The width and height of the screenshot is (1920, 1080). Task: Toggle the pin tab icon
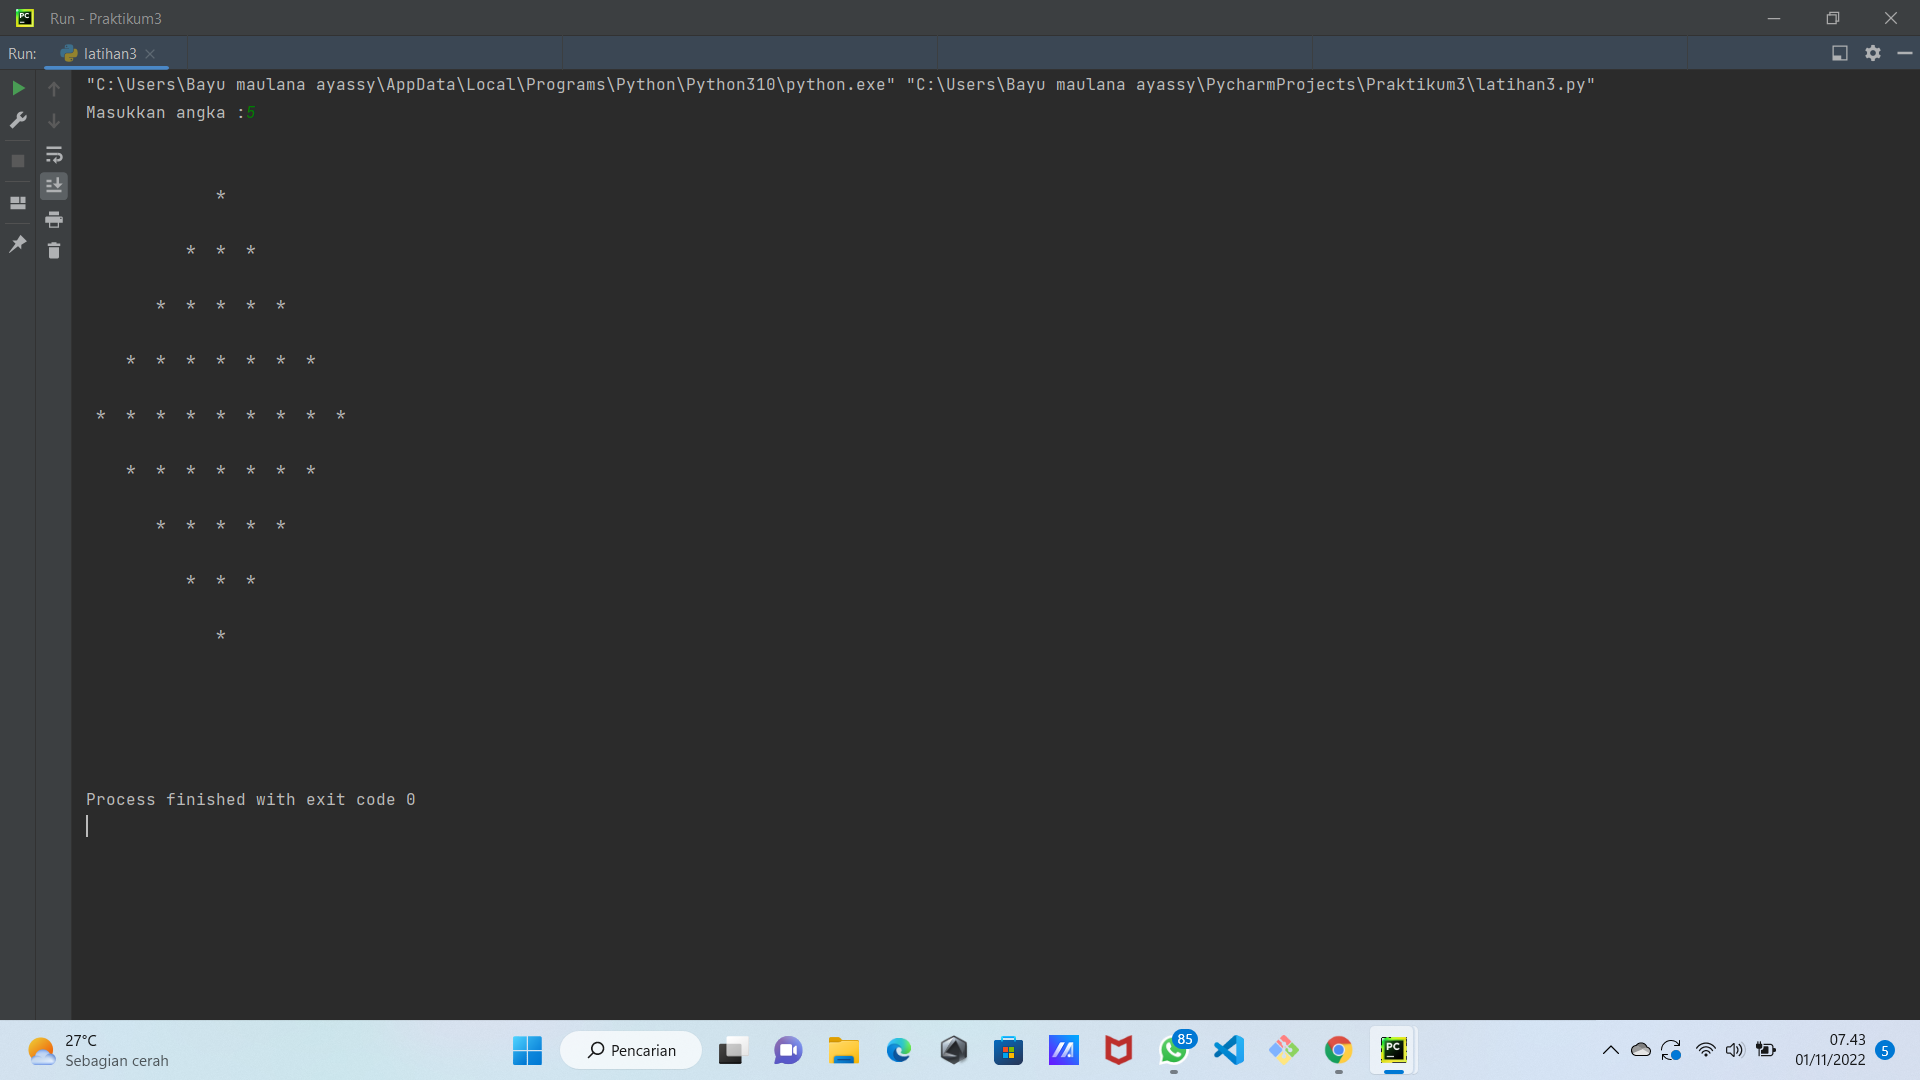click(x=18, y=244)
